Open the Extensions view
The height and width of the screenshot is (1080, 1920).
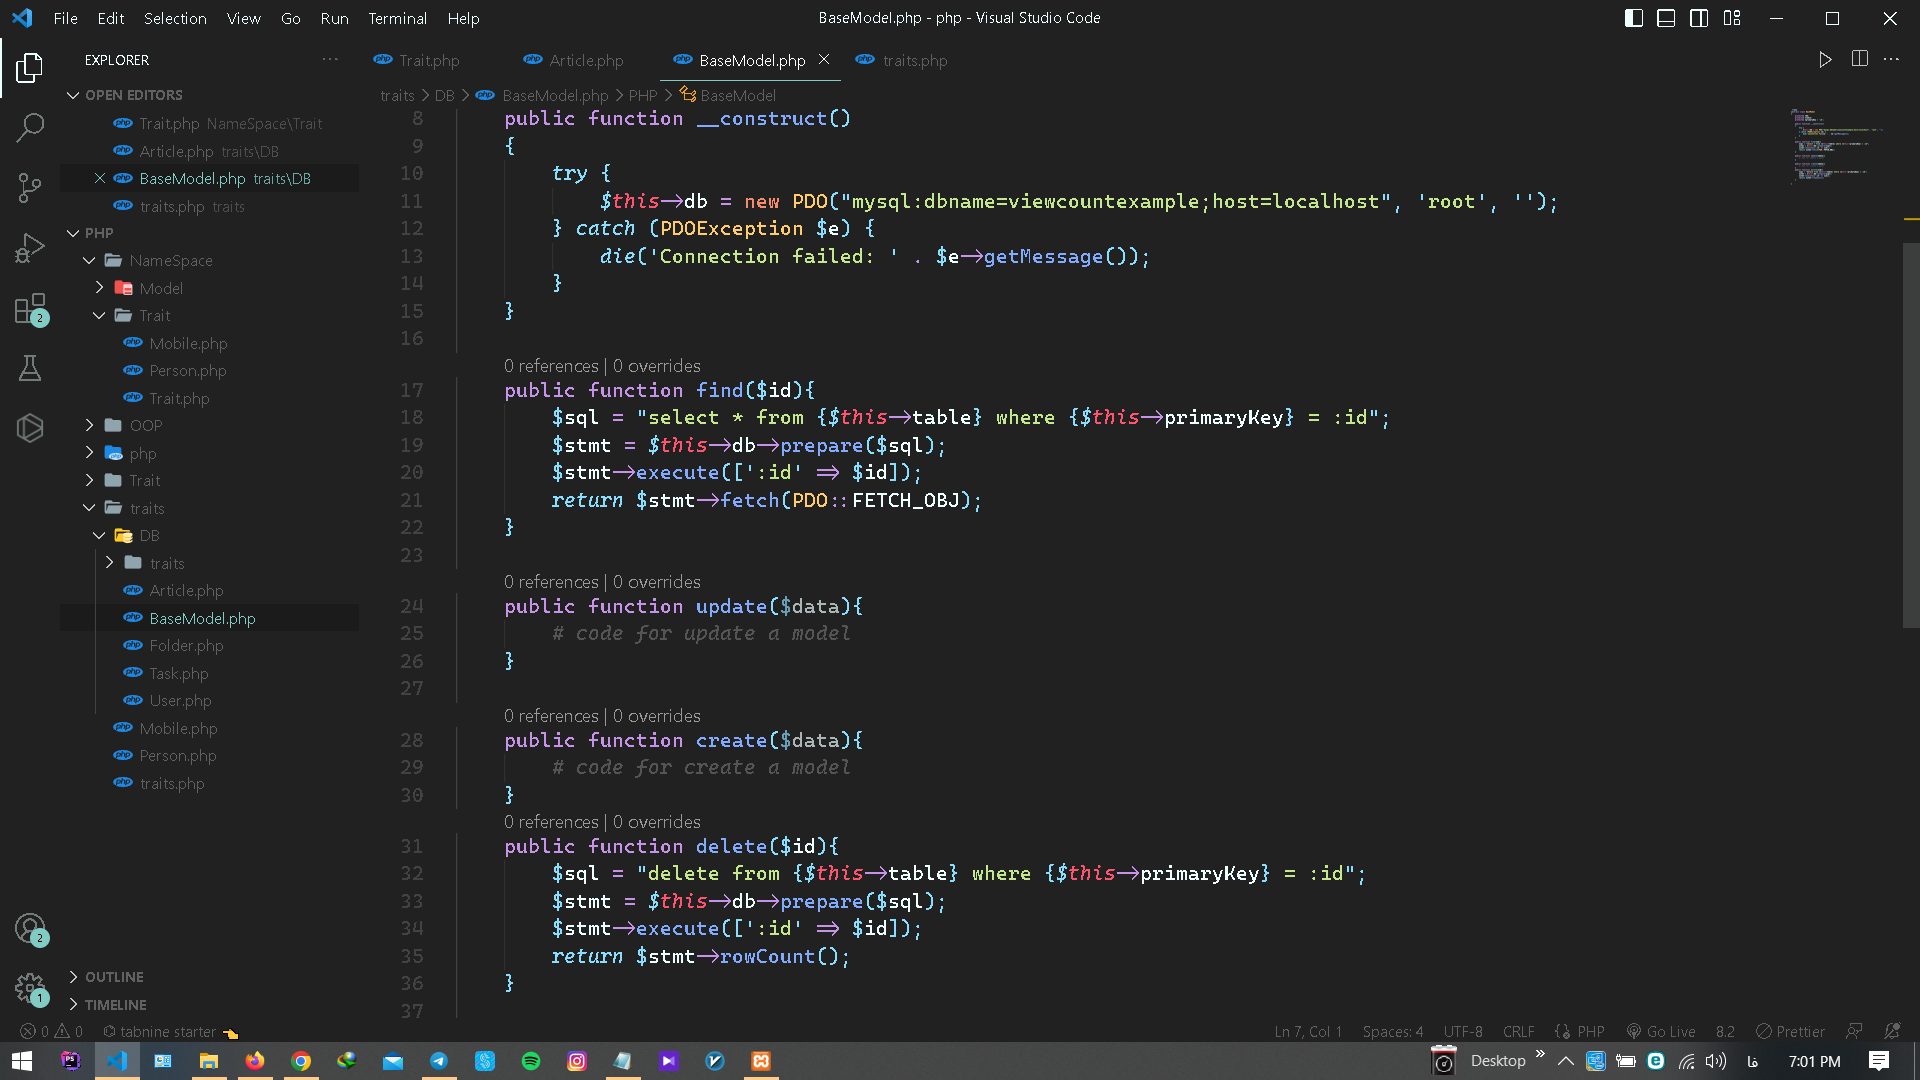(30, 308)
